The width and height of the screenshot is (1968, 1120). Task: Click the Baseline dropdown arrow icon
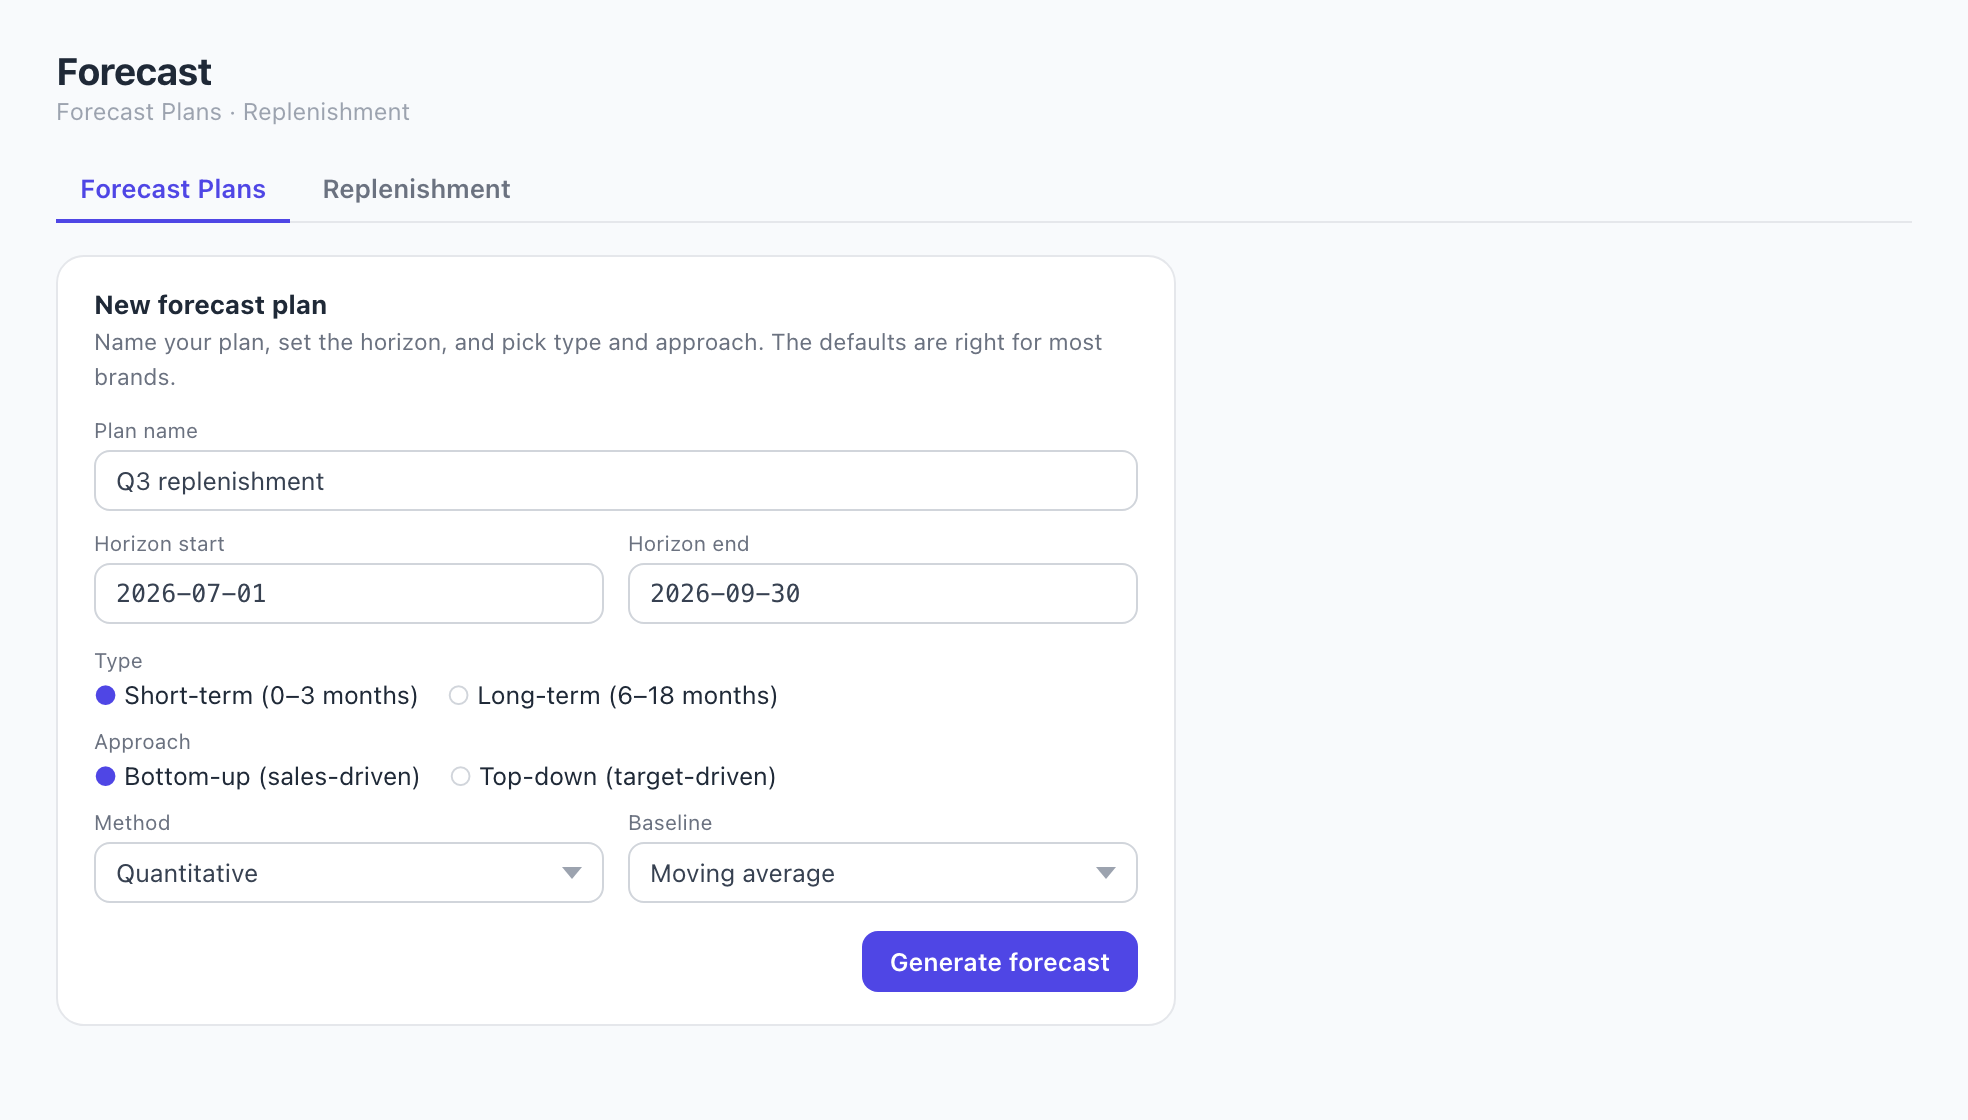click(1106, 873)
